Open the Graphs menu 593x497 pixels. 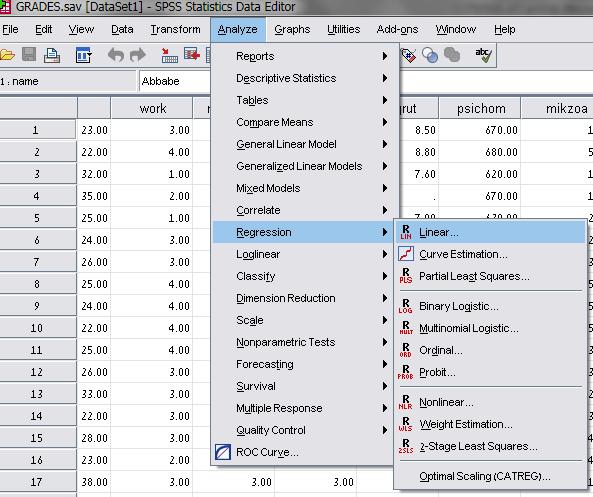[x=292, y=30]
